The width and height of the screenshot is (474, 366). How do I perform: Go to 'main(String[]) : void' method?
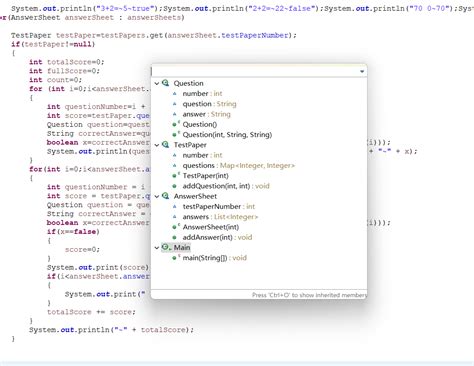click(215, 258)
